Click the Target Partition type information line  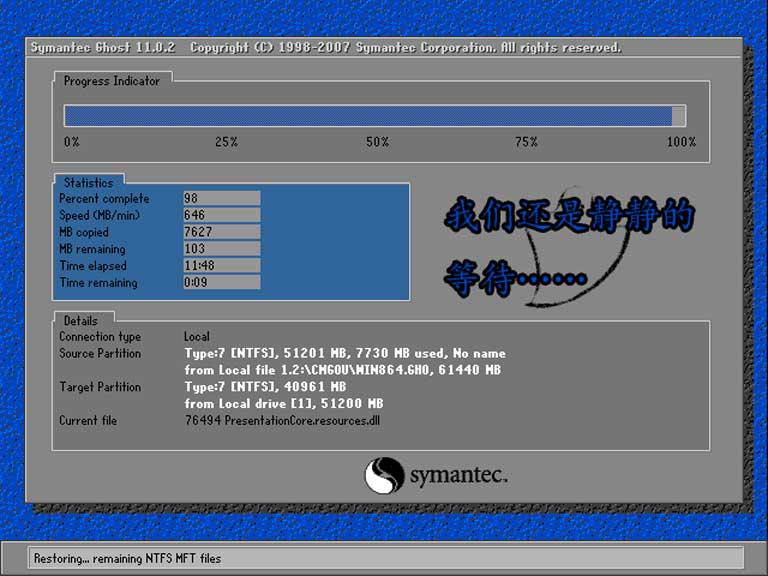pos(265,387)
